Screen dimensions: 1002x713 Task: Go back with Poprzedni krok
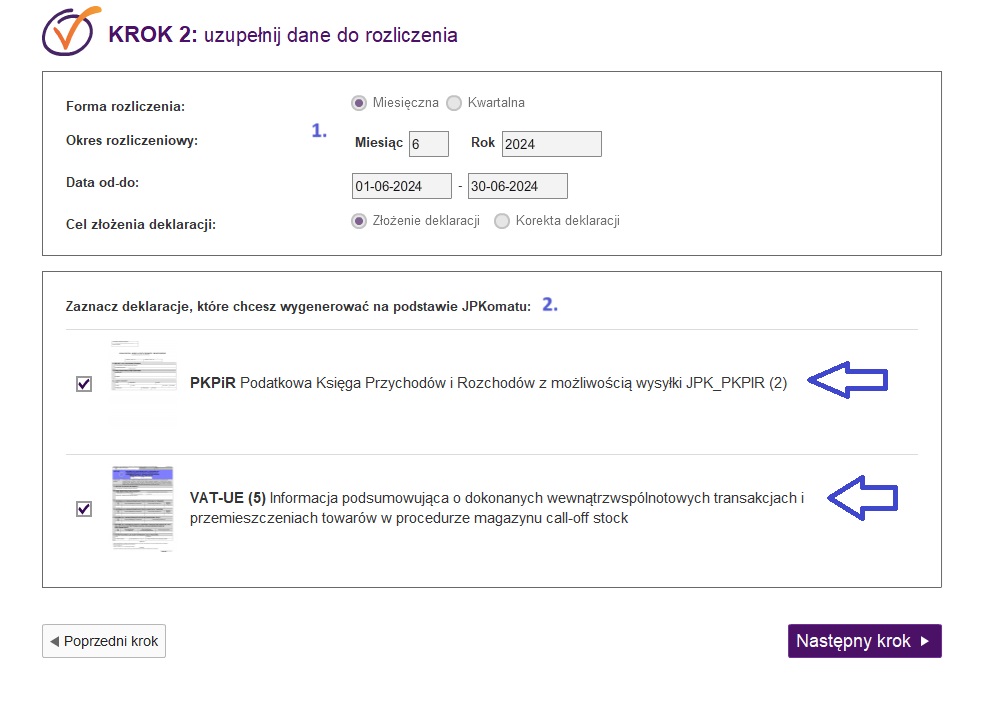coord(104,641)
